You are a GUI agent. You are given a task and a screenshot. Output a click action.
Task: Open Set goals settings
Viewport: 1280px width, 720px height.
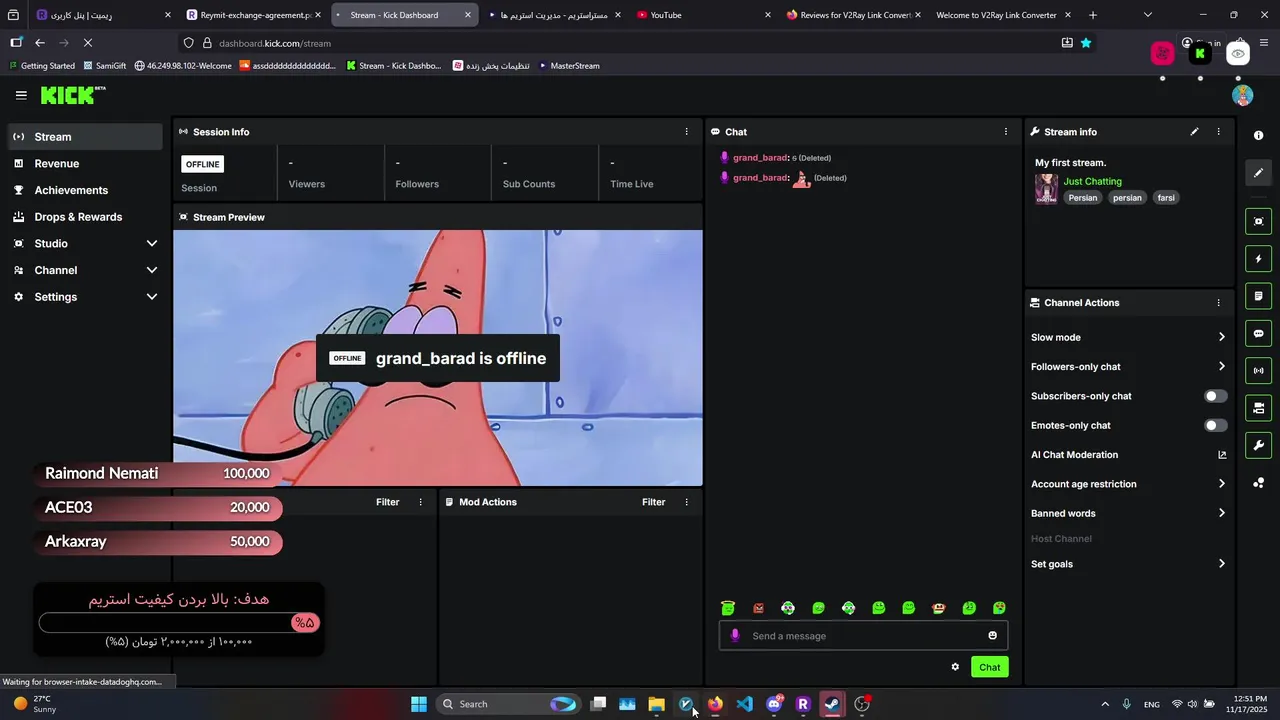tap(1128, 564)
